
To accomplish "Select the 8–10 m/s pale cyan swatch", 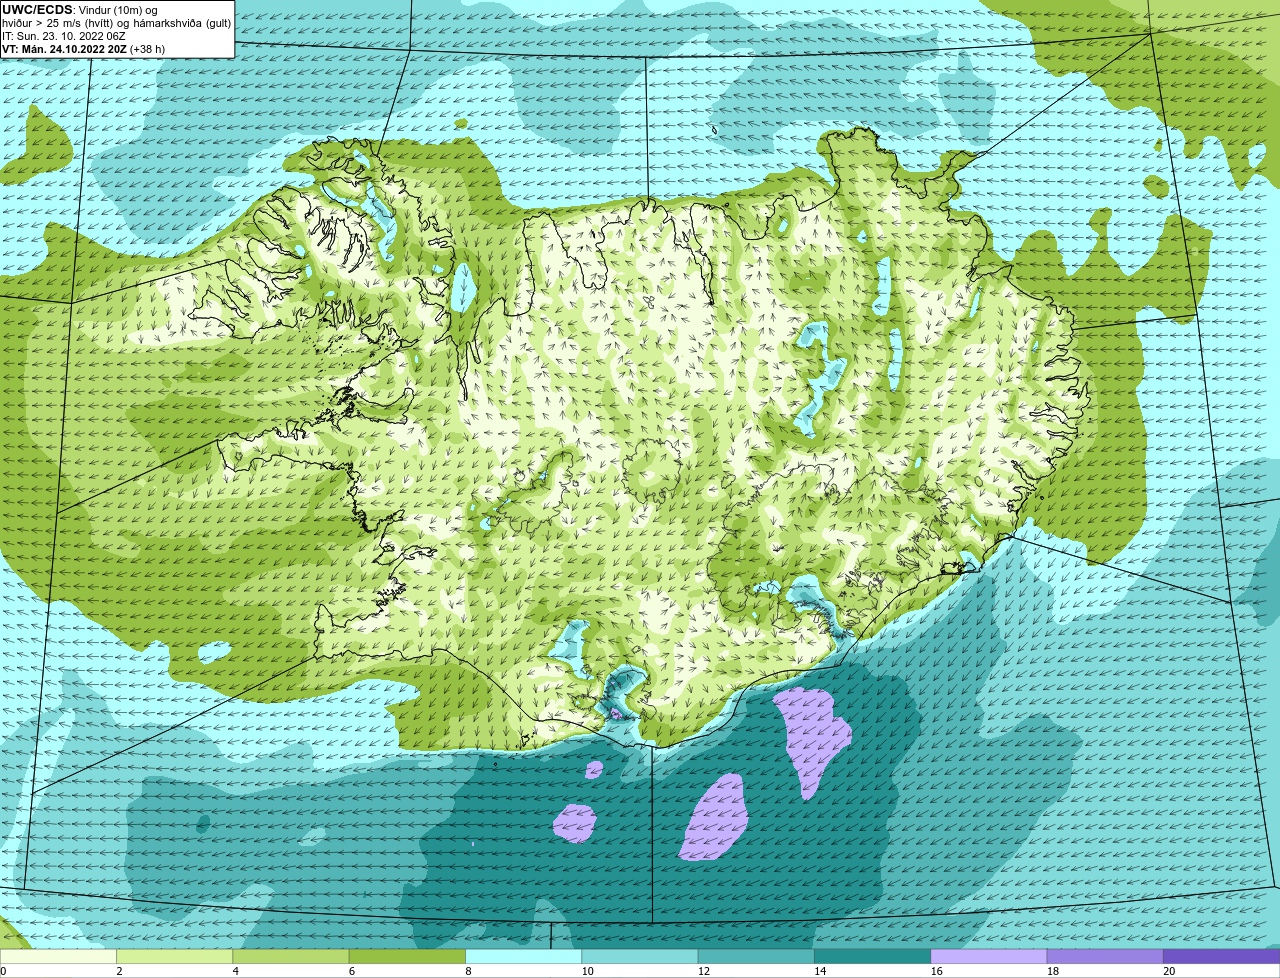I will 524,957.
